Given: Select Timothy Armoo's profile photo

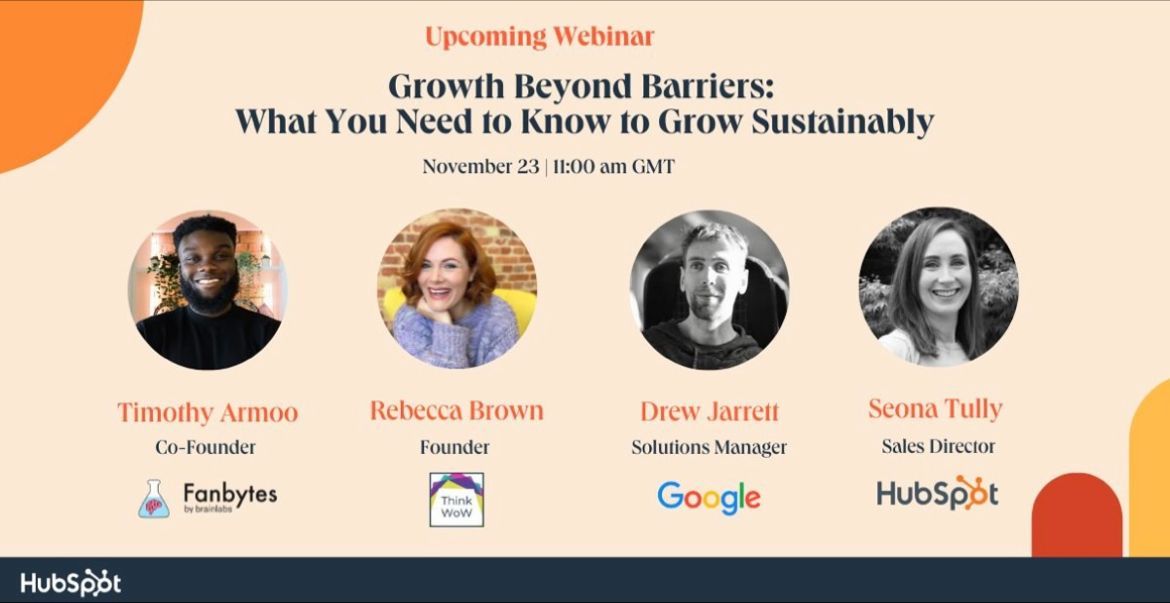Looking at the screenshot, I should tap(208, 290).
